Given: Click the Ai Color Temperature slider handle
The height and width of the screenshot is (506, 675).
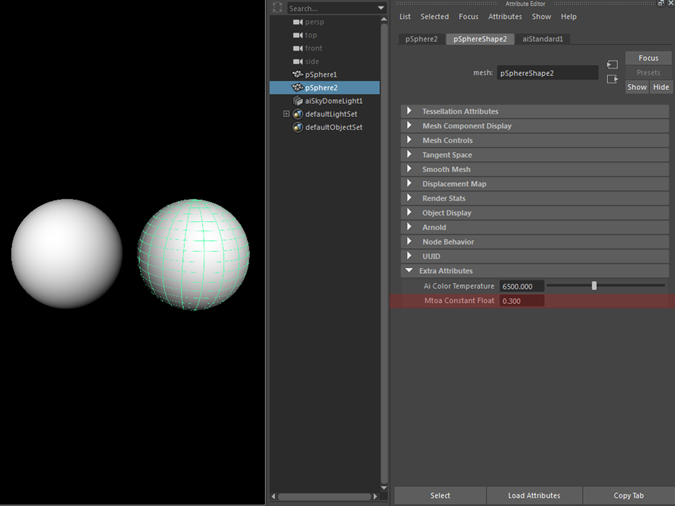Looking at the screenshot, I should (x=594, y=286).
